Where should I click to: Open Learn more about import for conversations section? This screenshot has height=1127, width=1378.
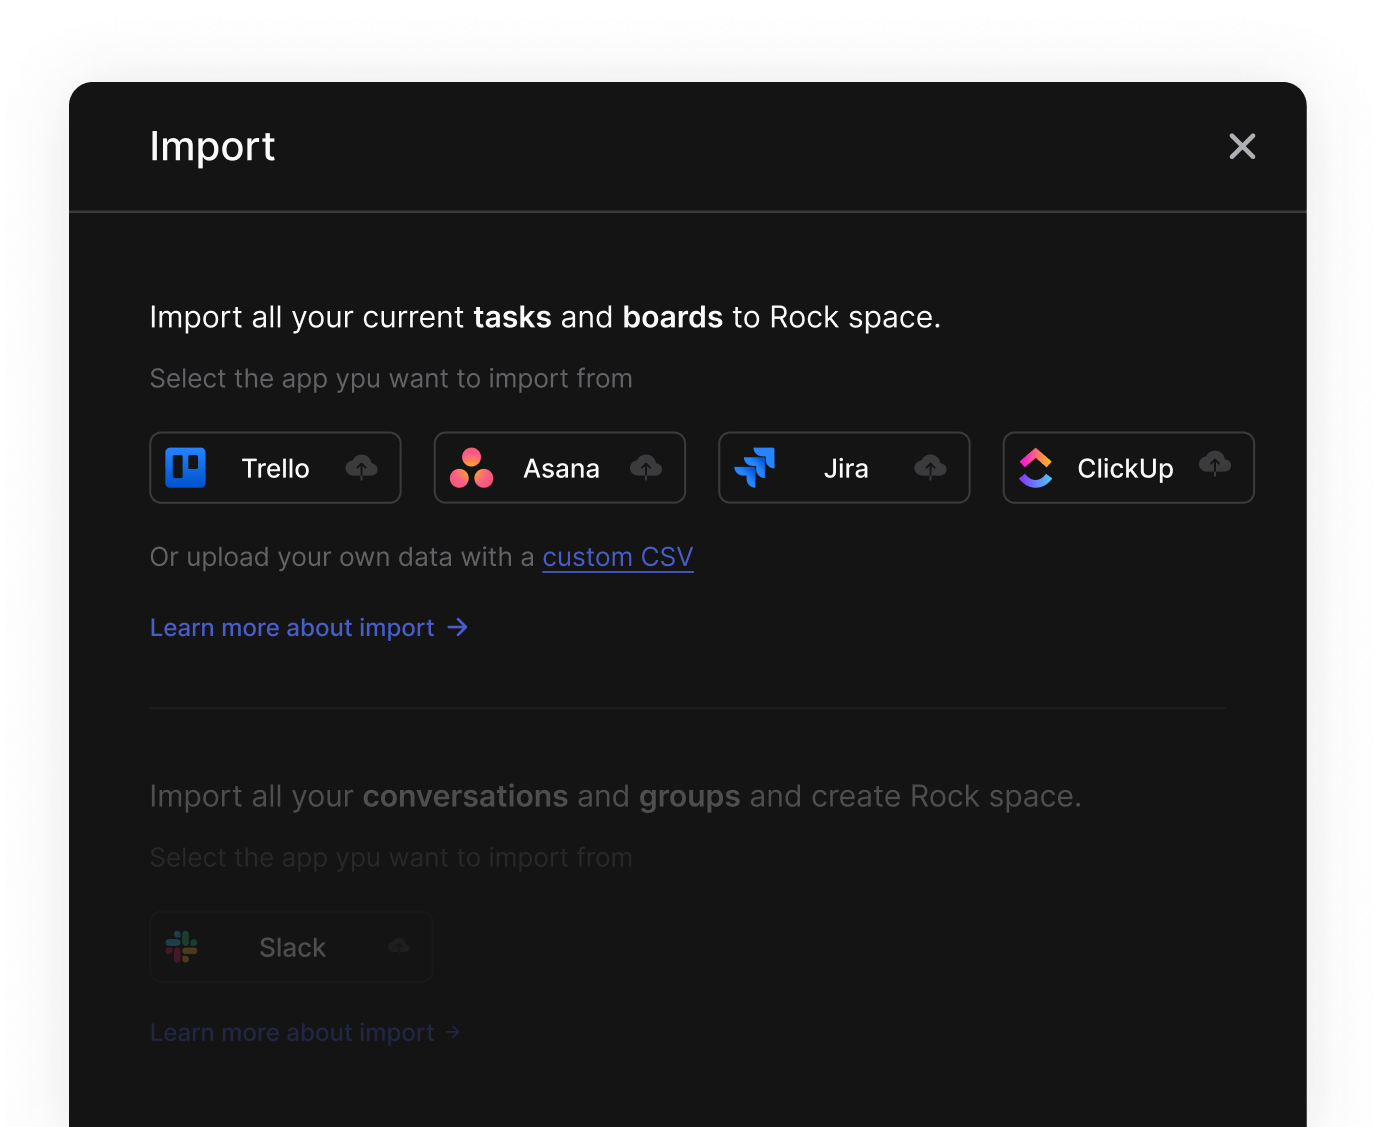pos(292,1032)
